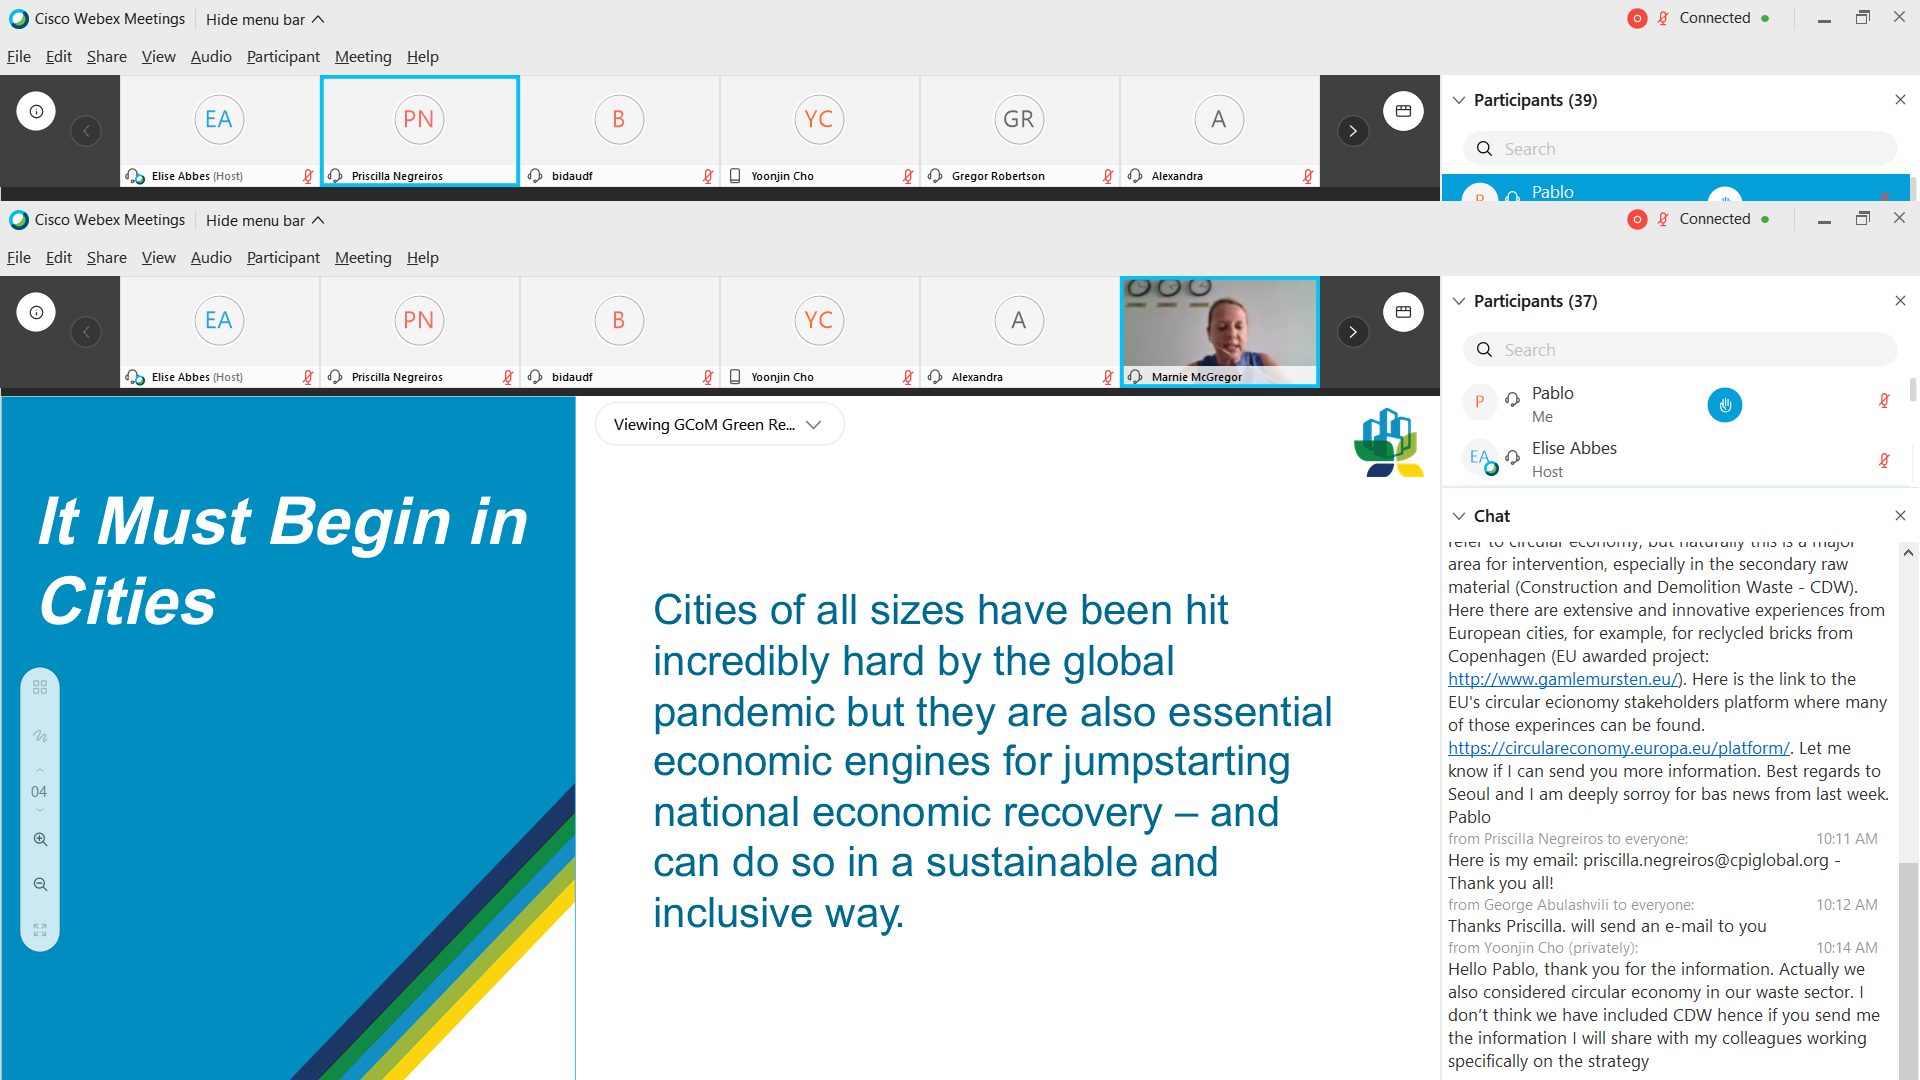The width and height of the screenshot is (1920, 1080).
Task: Close the Chat panel
Action: [x=1900, y=516]
